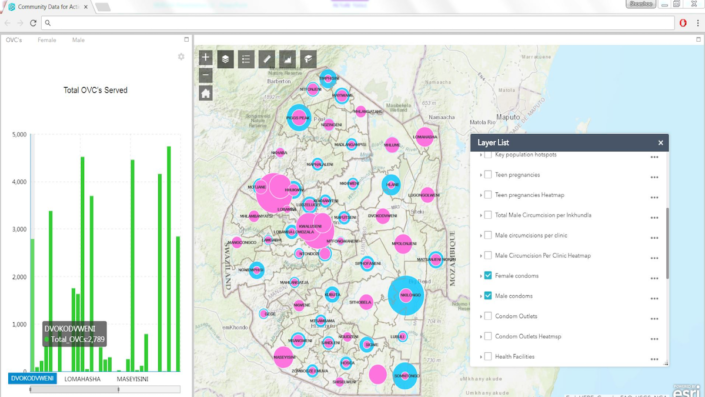
Task: Expand Condom Outlets layer arrow
Action: click(481, 317)
